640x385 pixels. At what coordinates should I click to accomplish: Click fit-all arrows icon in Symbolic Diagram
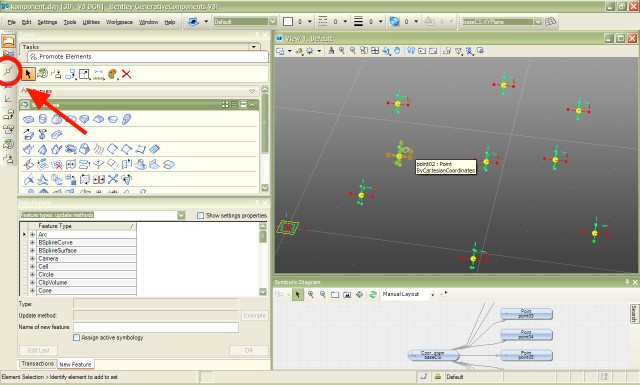click(x=360, y=294)
